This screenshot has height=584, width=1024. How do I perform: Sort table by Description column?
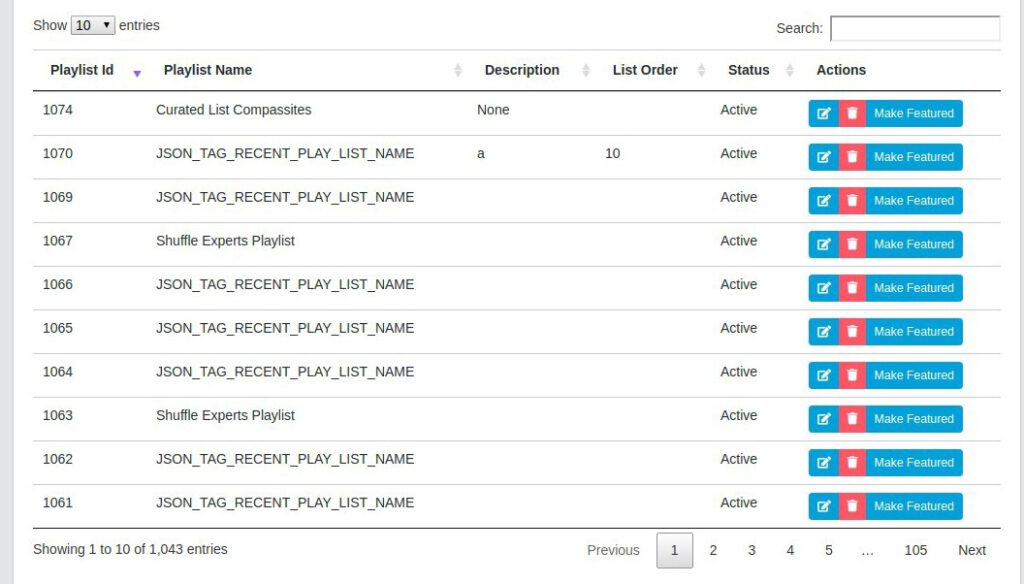531,70
